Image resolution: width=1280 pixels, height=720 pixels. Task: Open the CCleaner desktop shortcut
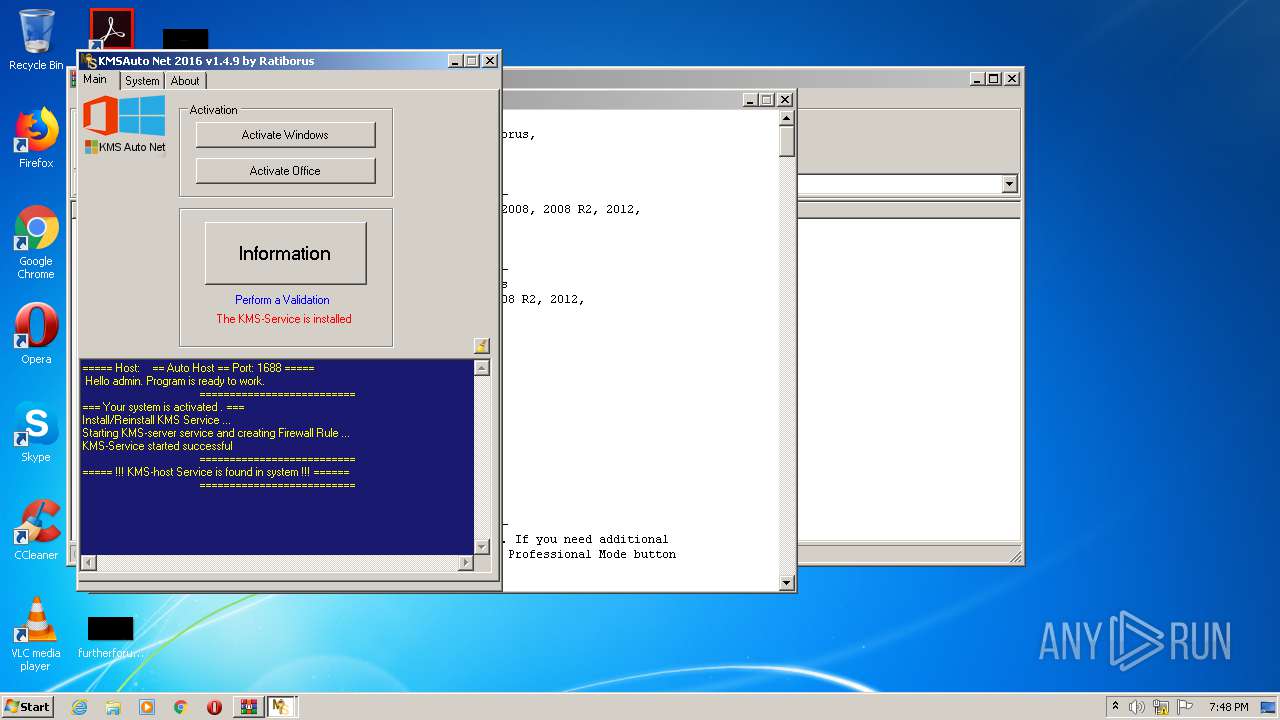point(36,530)
